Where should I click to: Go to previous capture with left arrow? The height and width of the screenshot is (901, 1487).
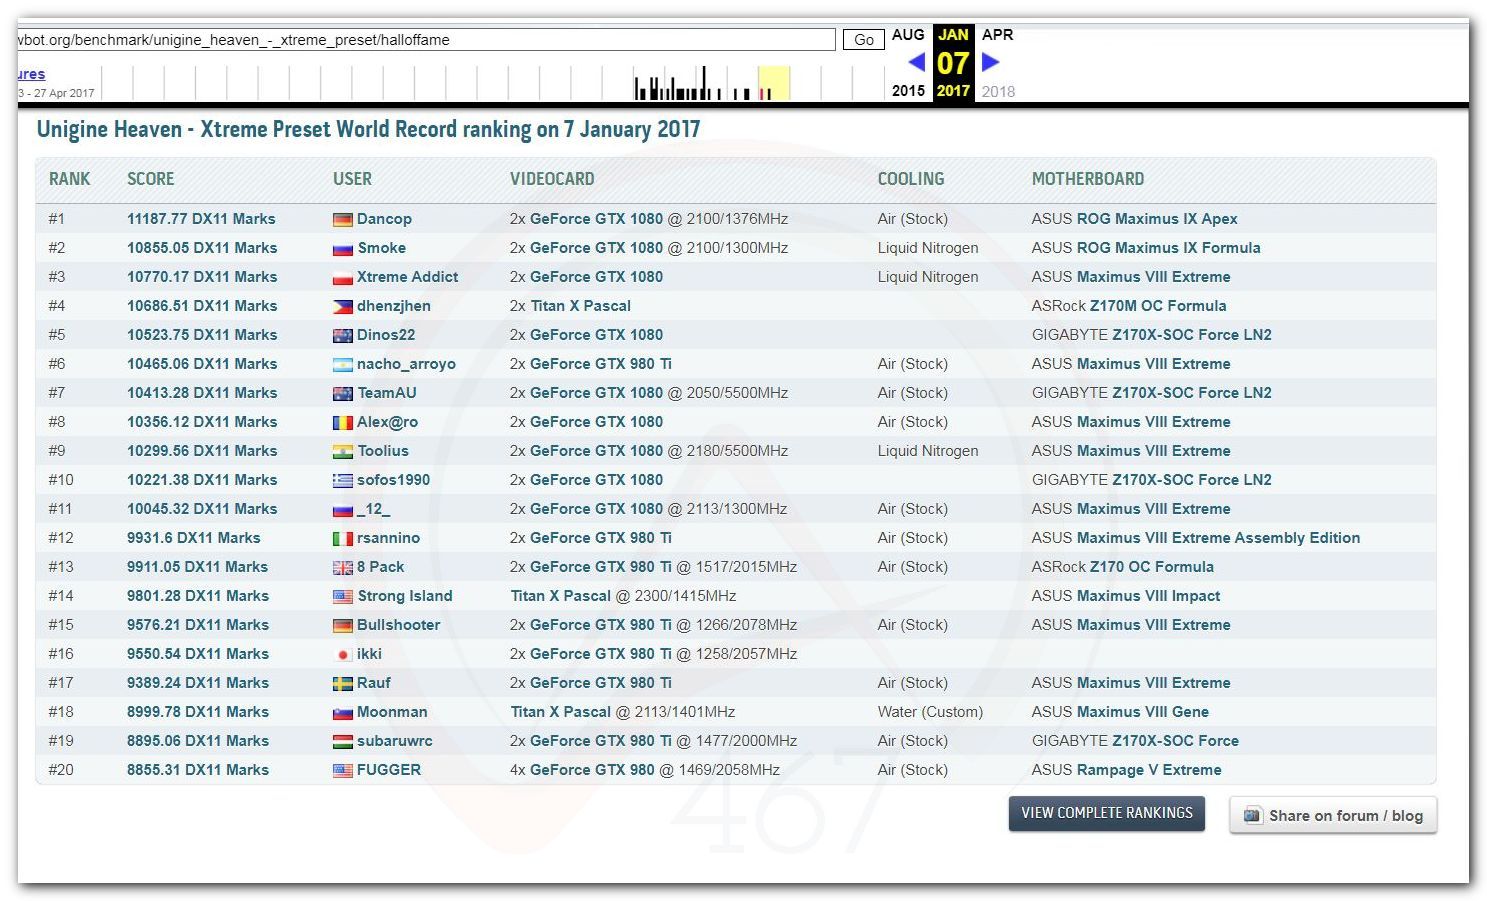pyautogui.click(x=916, y=62)
